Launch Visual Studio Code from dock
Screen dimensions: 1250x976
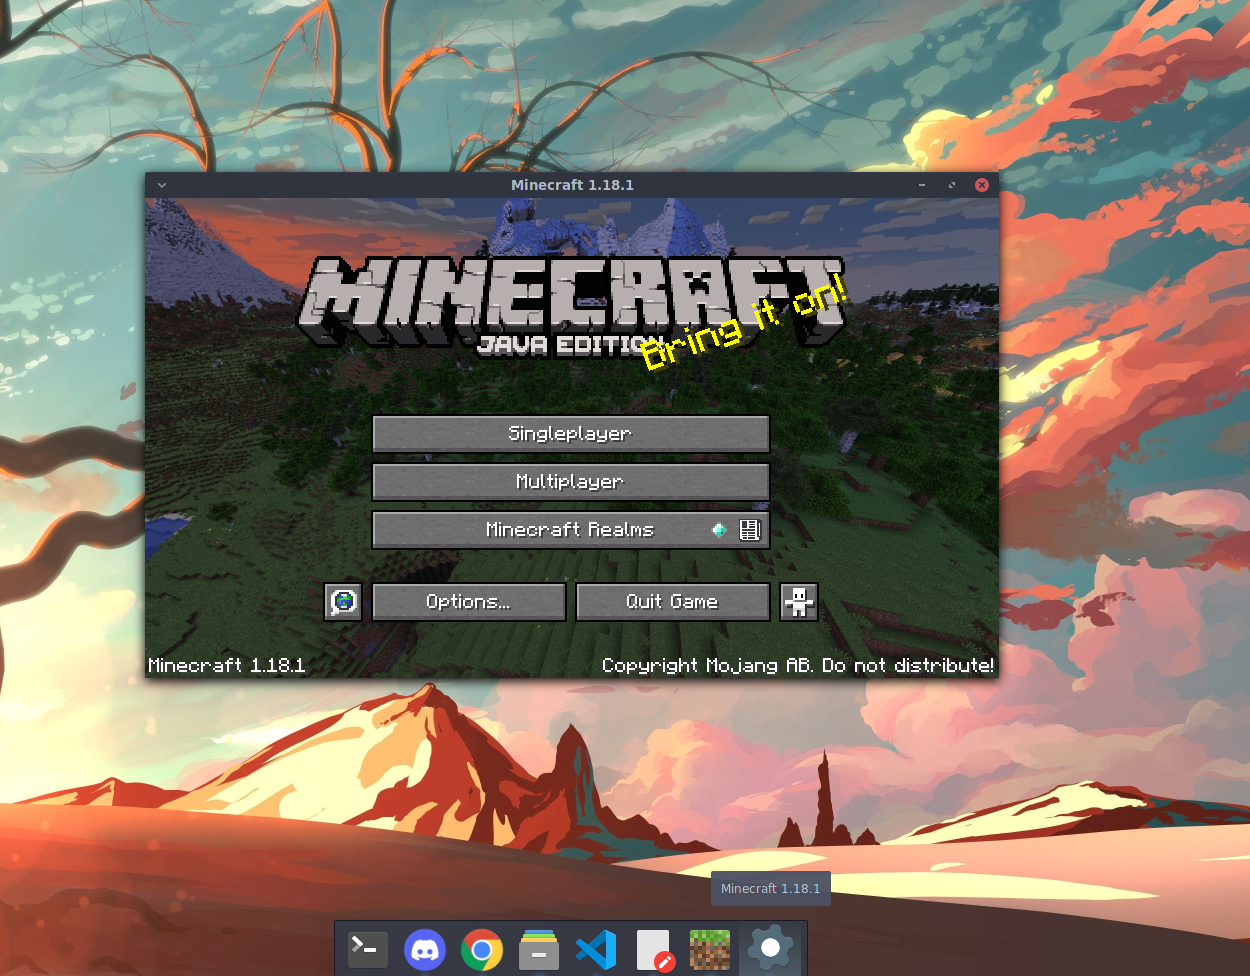click(596, 949)
